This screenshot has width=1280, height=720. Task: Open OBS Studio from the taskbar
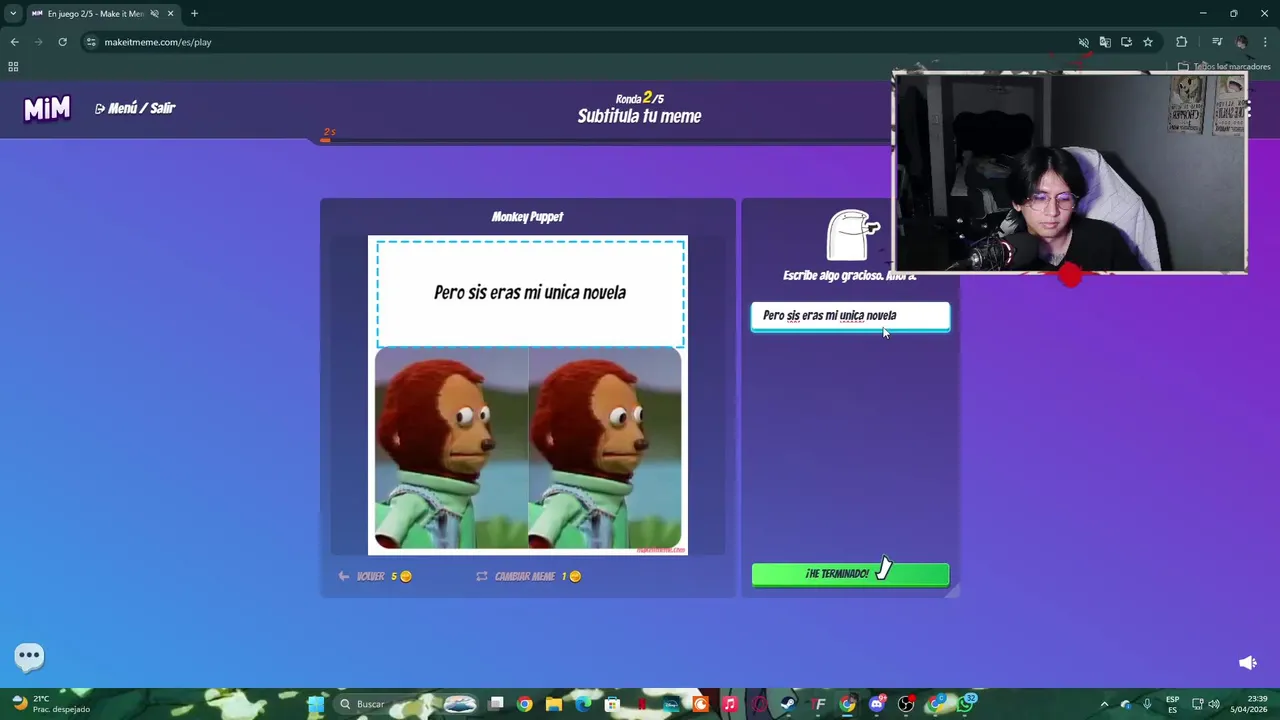point(906,704)
